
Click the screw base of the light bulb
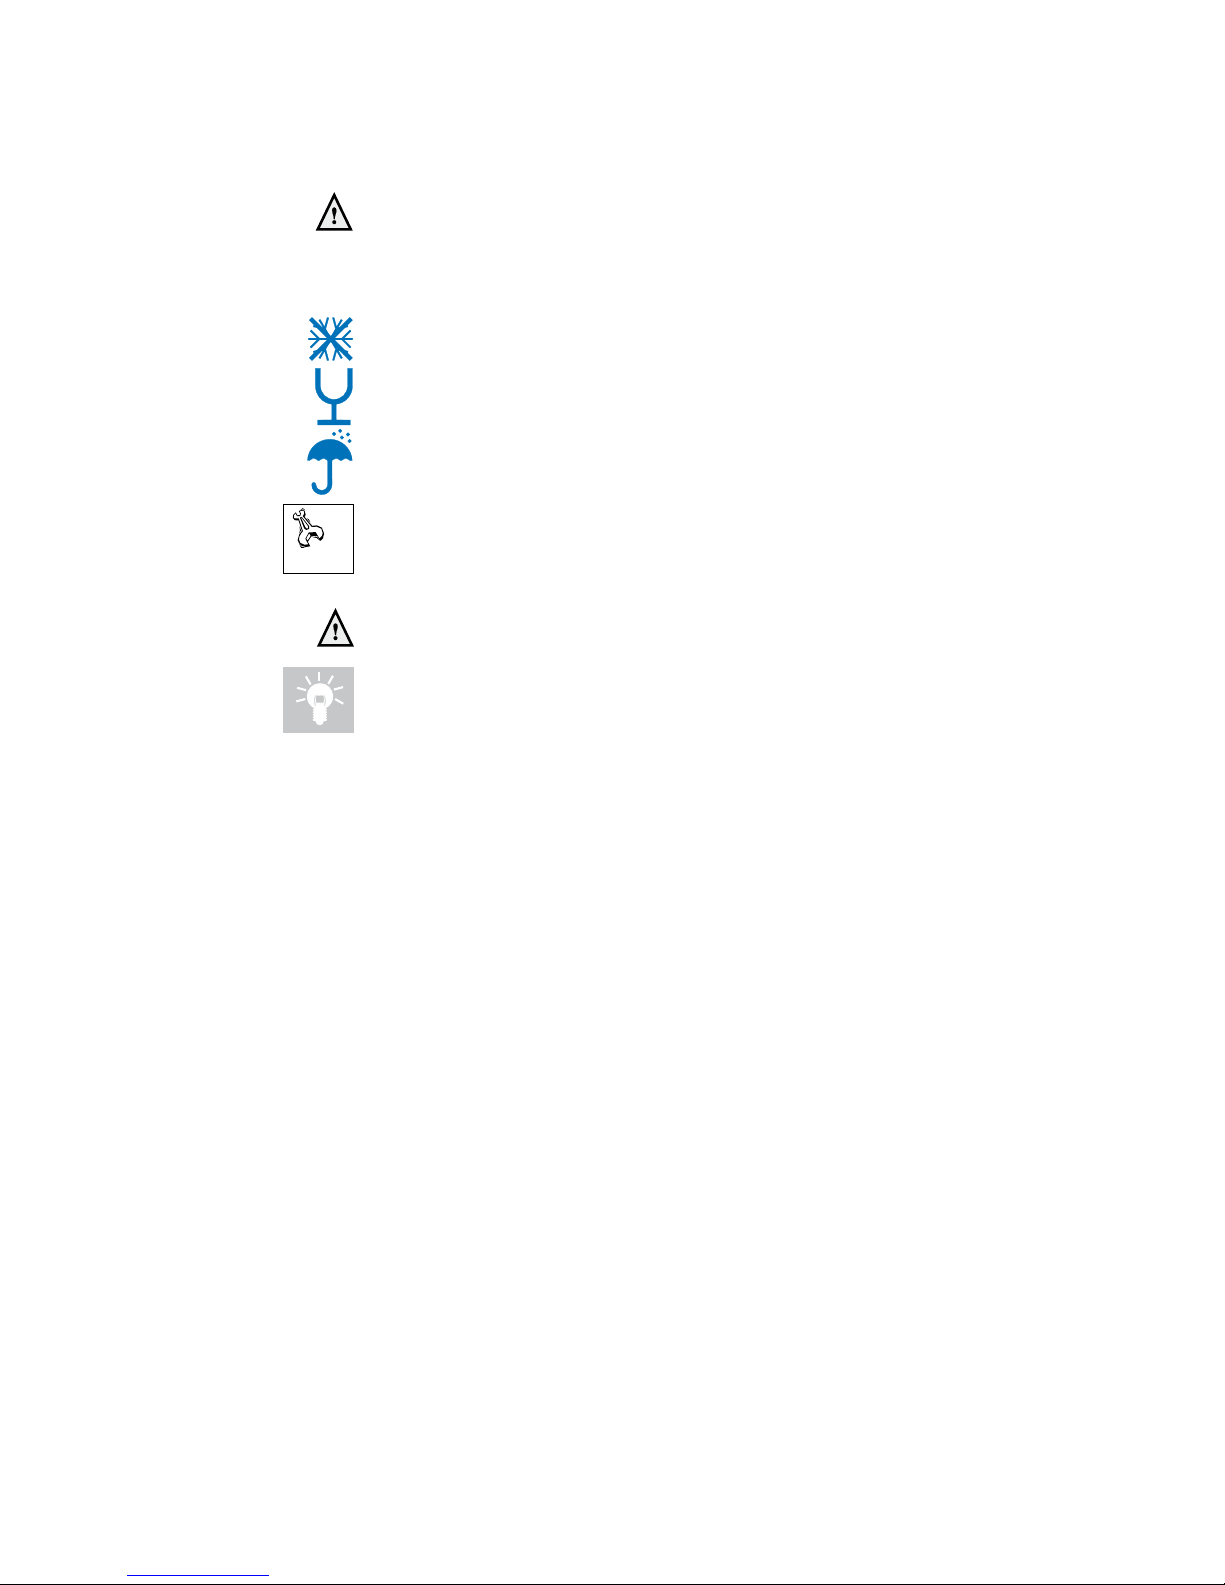click(x=318, y=716)
